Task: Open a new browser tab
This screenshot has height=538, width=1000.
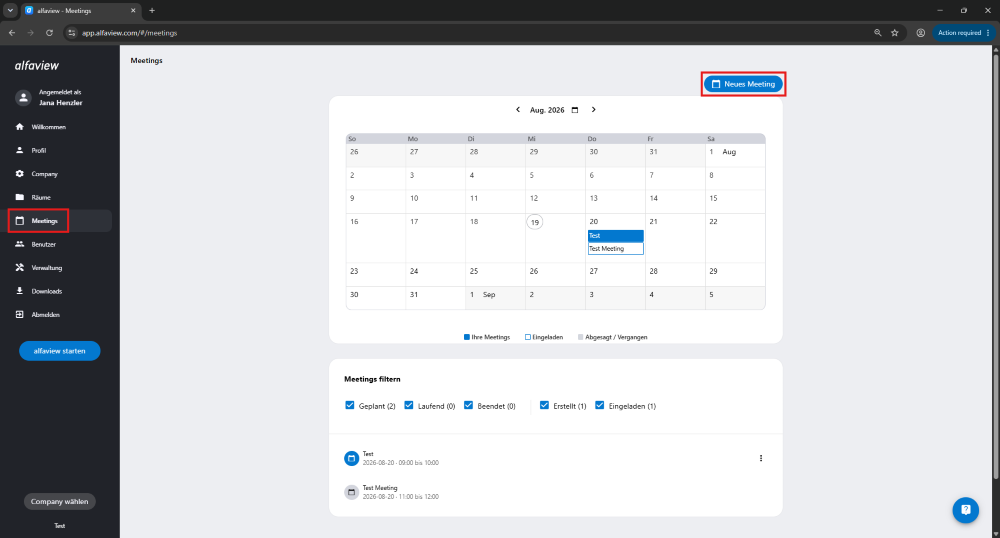Action: [x=152, y=10]
